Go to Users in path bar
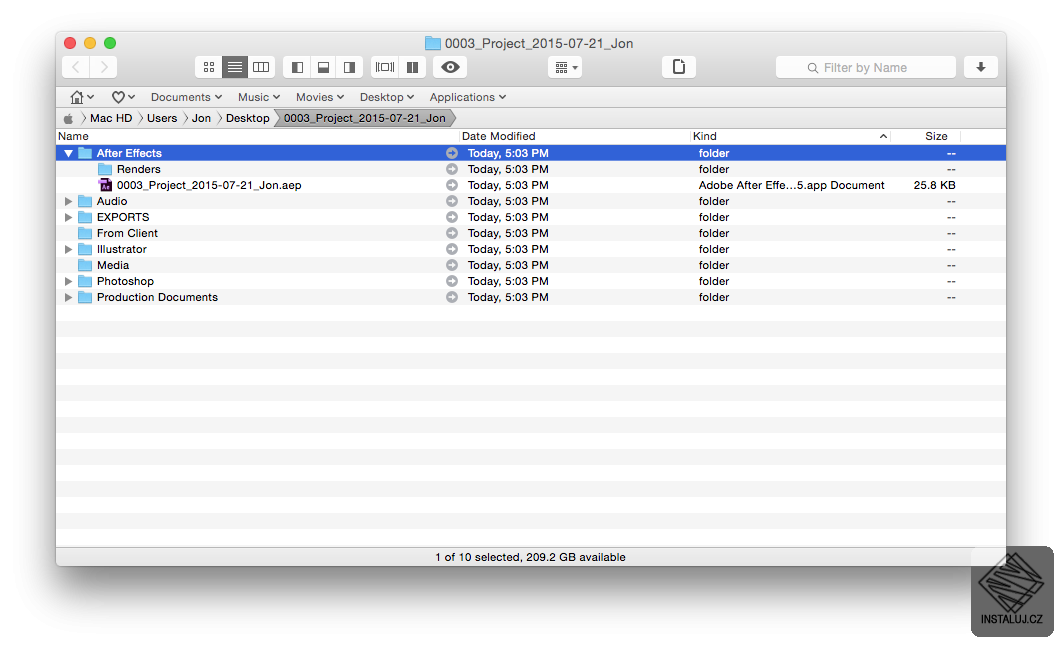 tap(162, 118)
